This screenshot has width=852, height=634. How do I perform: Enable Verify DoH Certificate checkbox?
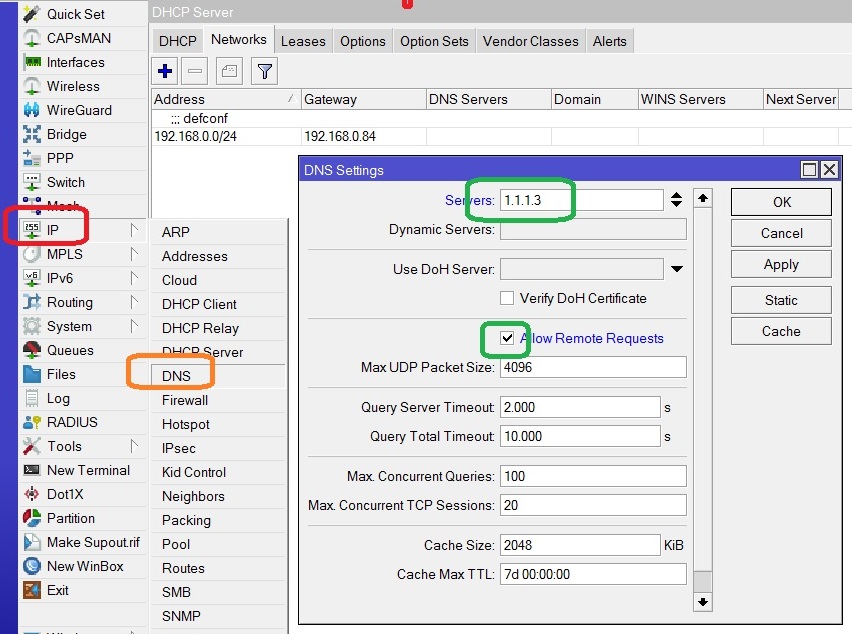(509, 298)
